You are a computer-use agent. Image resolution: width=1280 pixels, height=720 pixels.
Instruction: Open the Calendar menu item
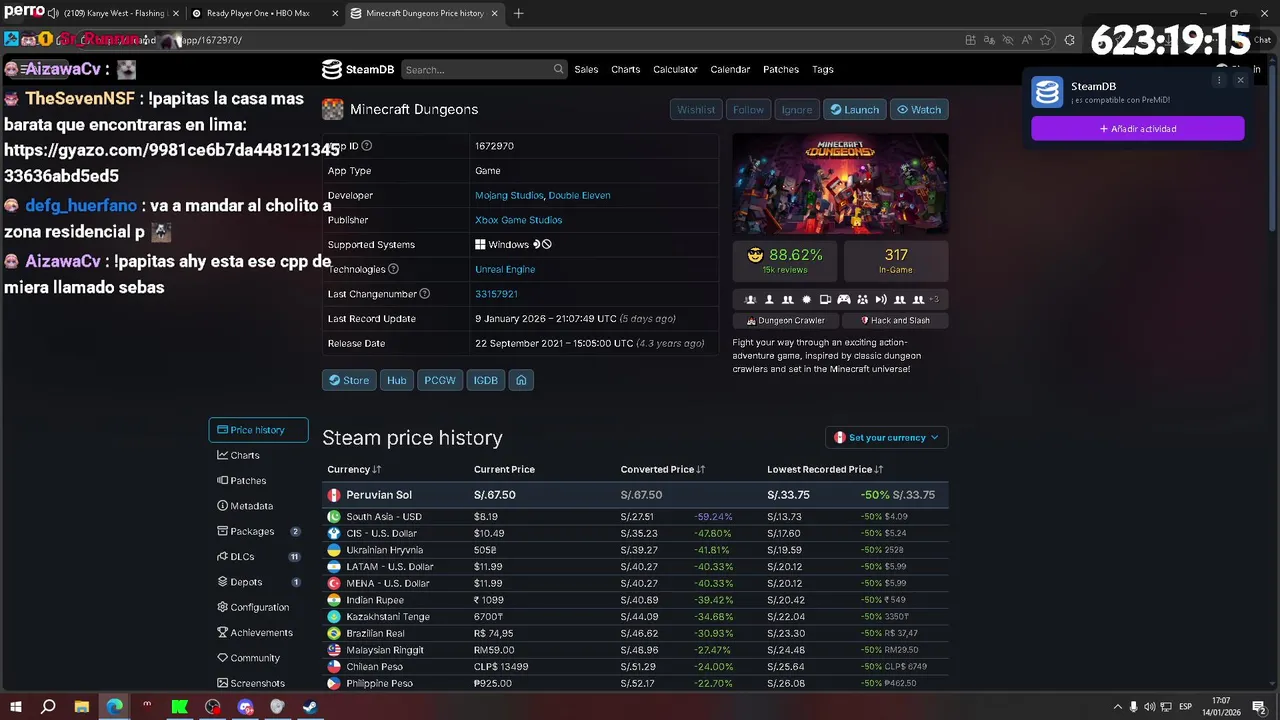730,69
